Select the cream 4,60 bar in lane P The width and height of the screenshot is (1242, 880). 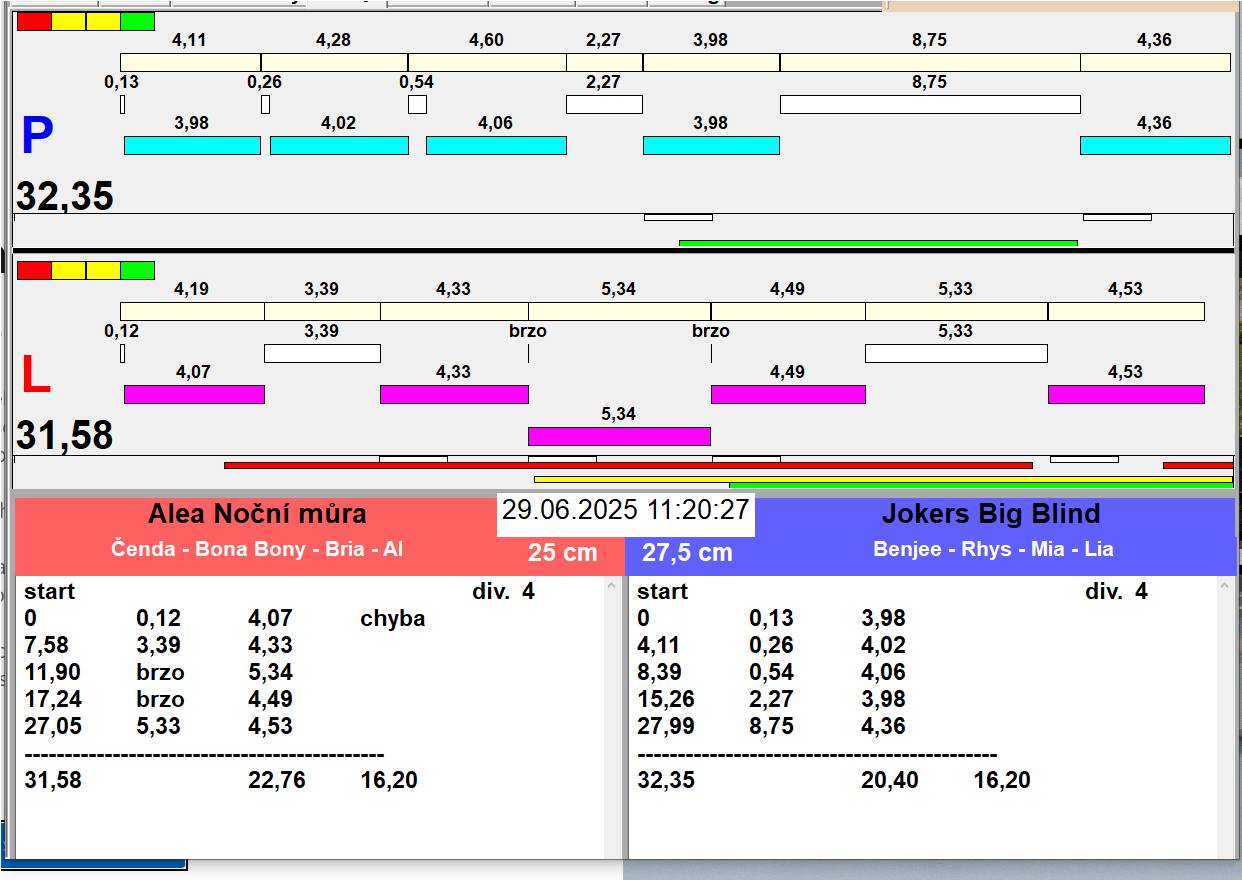[487, 62]
